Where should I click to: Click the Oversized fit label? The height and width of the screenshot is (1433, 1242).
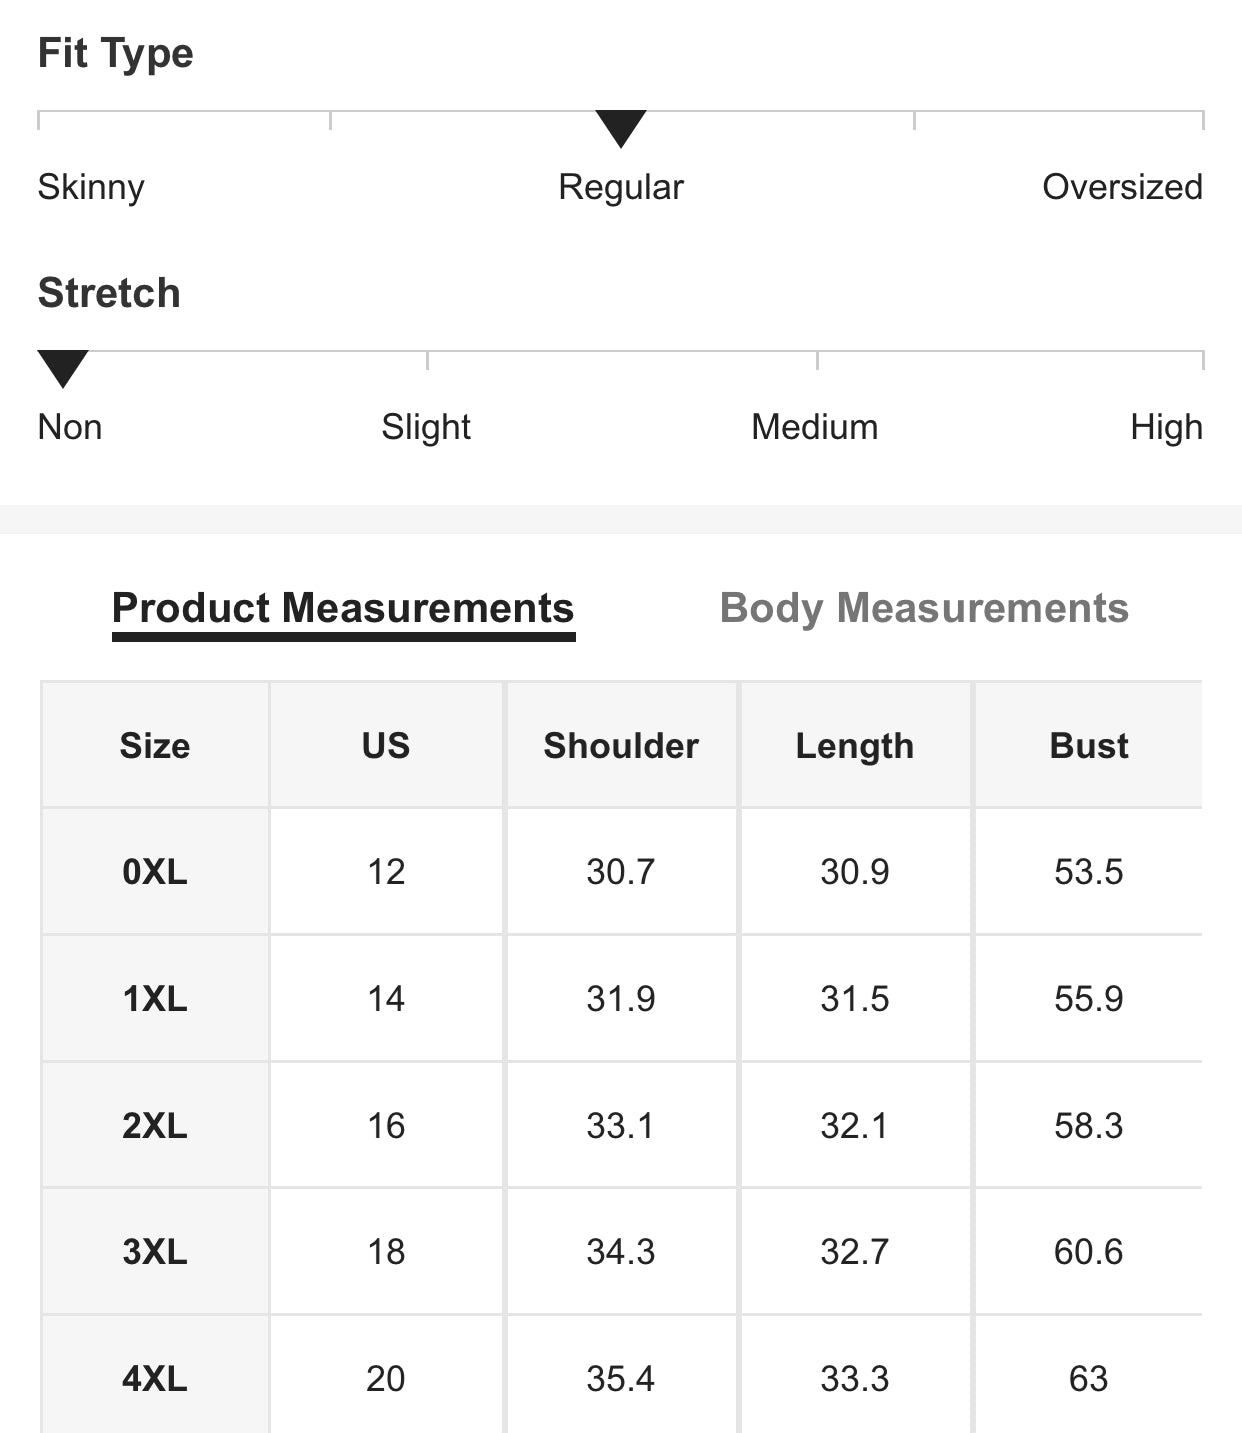pos(1122,187)
